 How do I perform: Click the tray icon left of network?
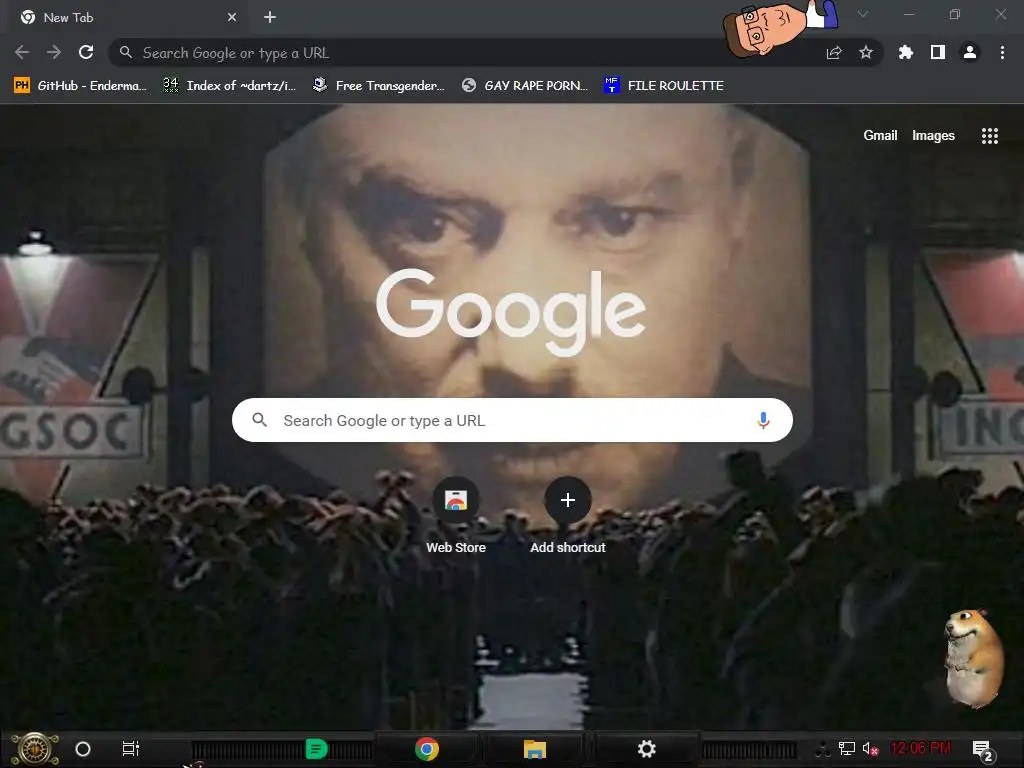[x=823, y=749]
